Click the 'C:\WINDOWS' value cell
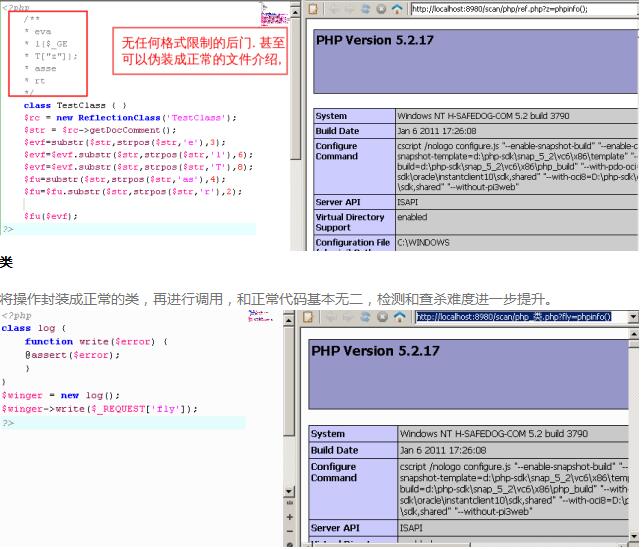The image size is (641, 549). (423, 243)
